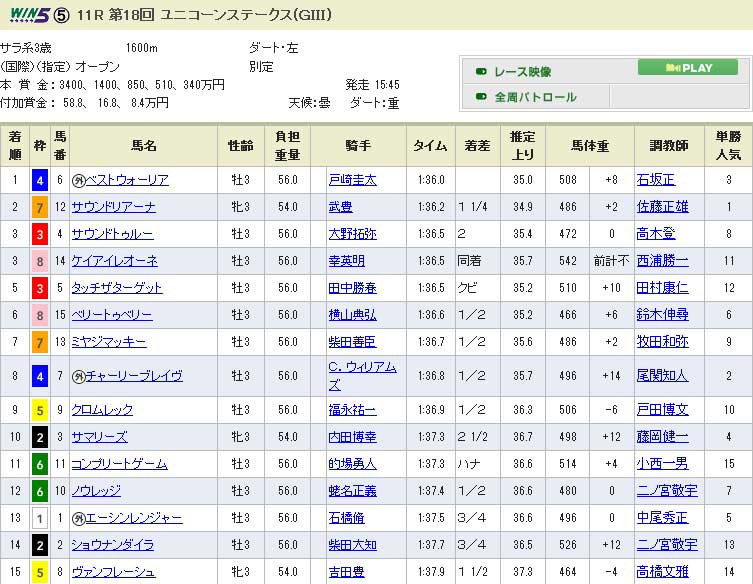Image resolution: width=753 pixels, height=584 pixels.
Task: Open trainer 田村康仁 profile
Action: (x=663, y=288)
